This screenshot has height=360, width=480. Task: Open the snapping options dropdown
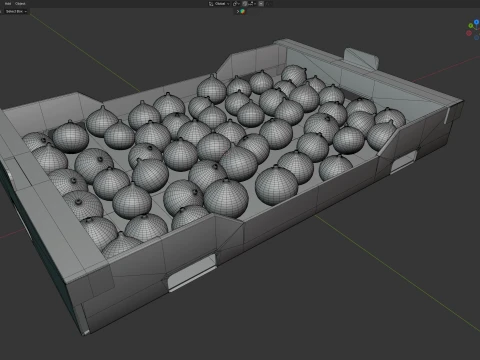252,4
